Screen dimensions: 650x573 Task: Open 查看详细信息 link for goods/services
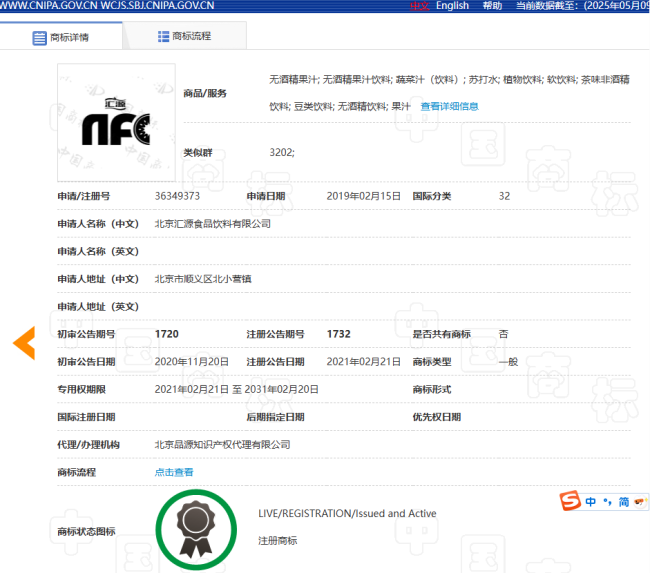[449, 106]
